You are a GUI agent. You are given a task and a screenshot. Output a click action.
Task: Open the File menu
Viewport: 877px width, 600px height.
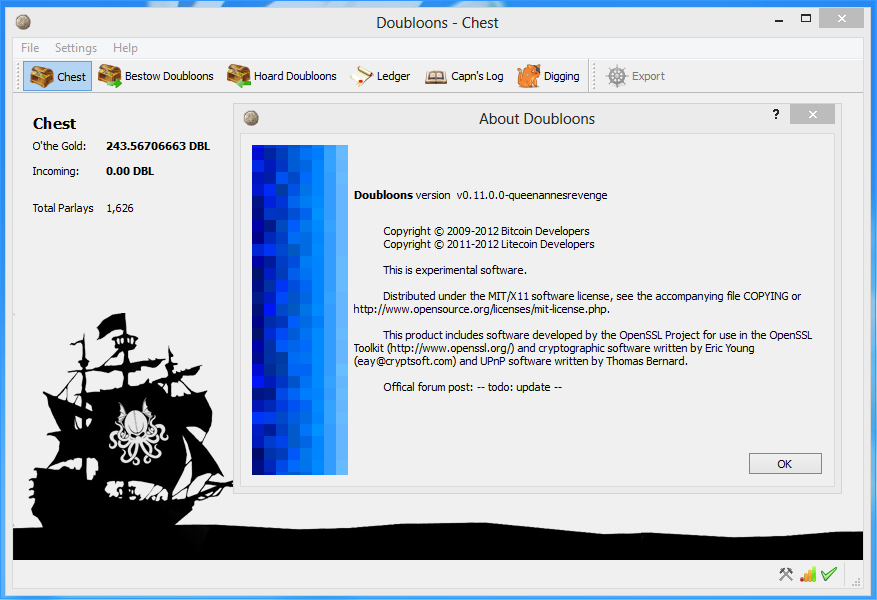click(30, 48)
